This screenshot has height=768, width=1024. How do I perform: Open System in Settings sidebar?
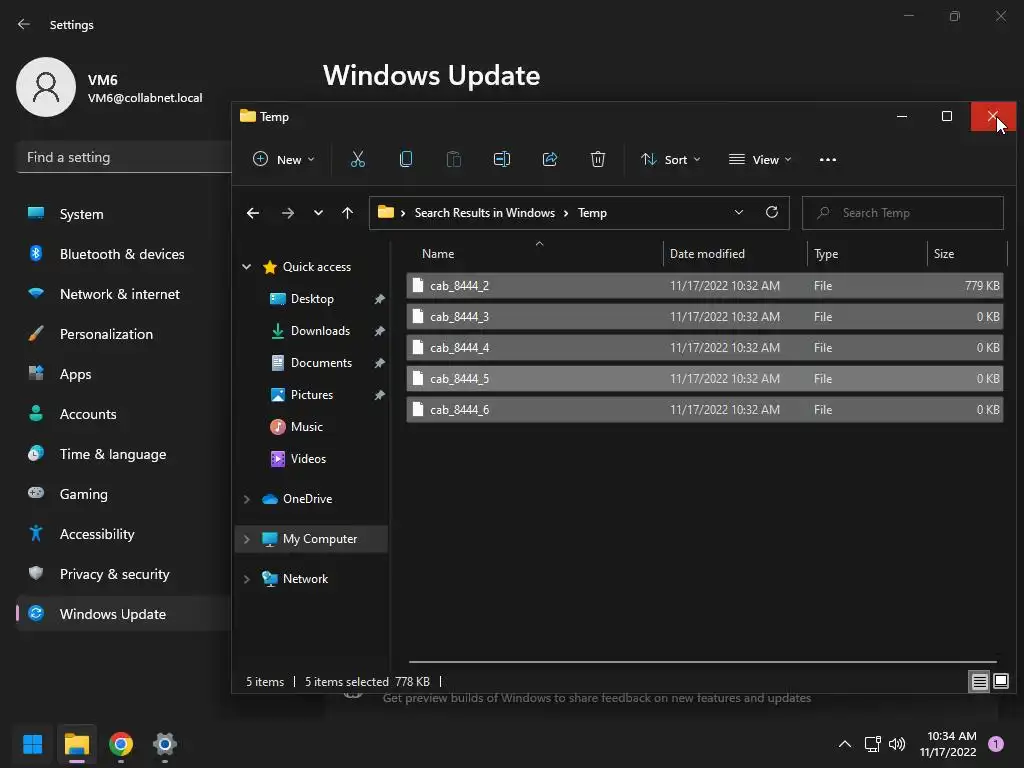tap(123, 214)
